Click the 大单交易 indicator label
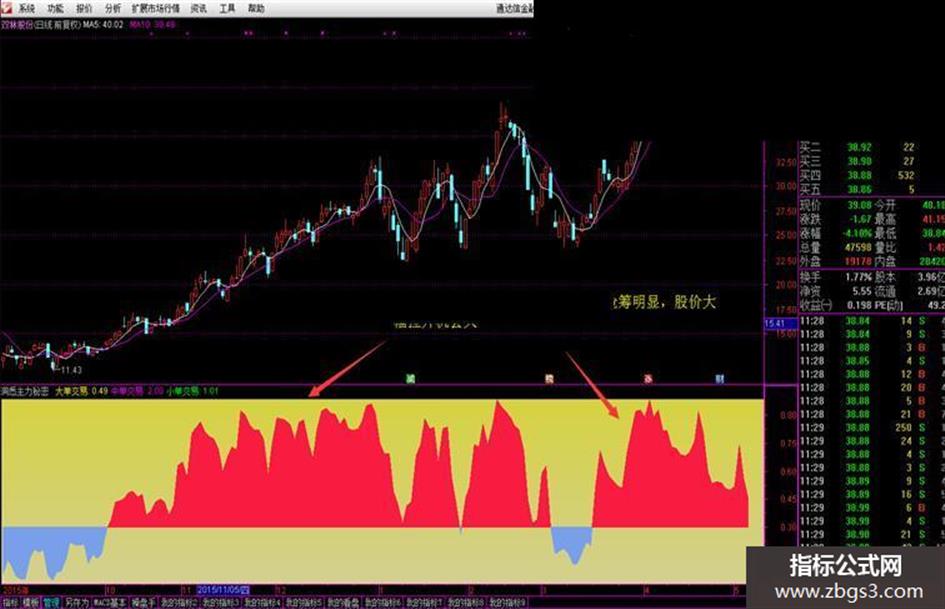Screen dimensions: 945x609 click(71, 391)
